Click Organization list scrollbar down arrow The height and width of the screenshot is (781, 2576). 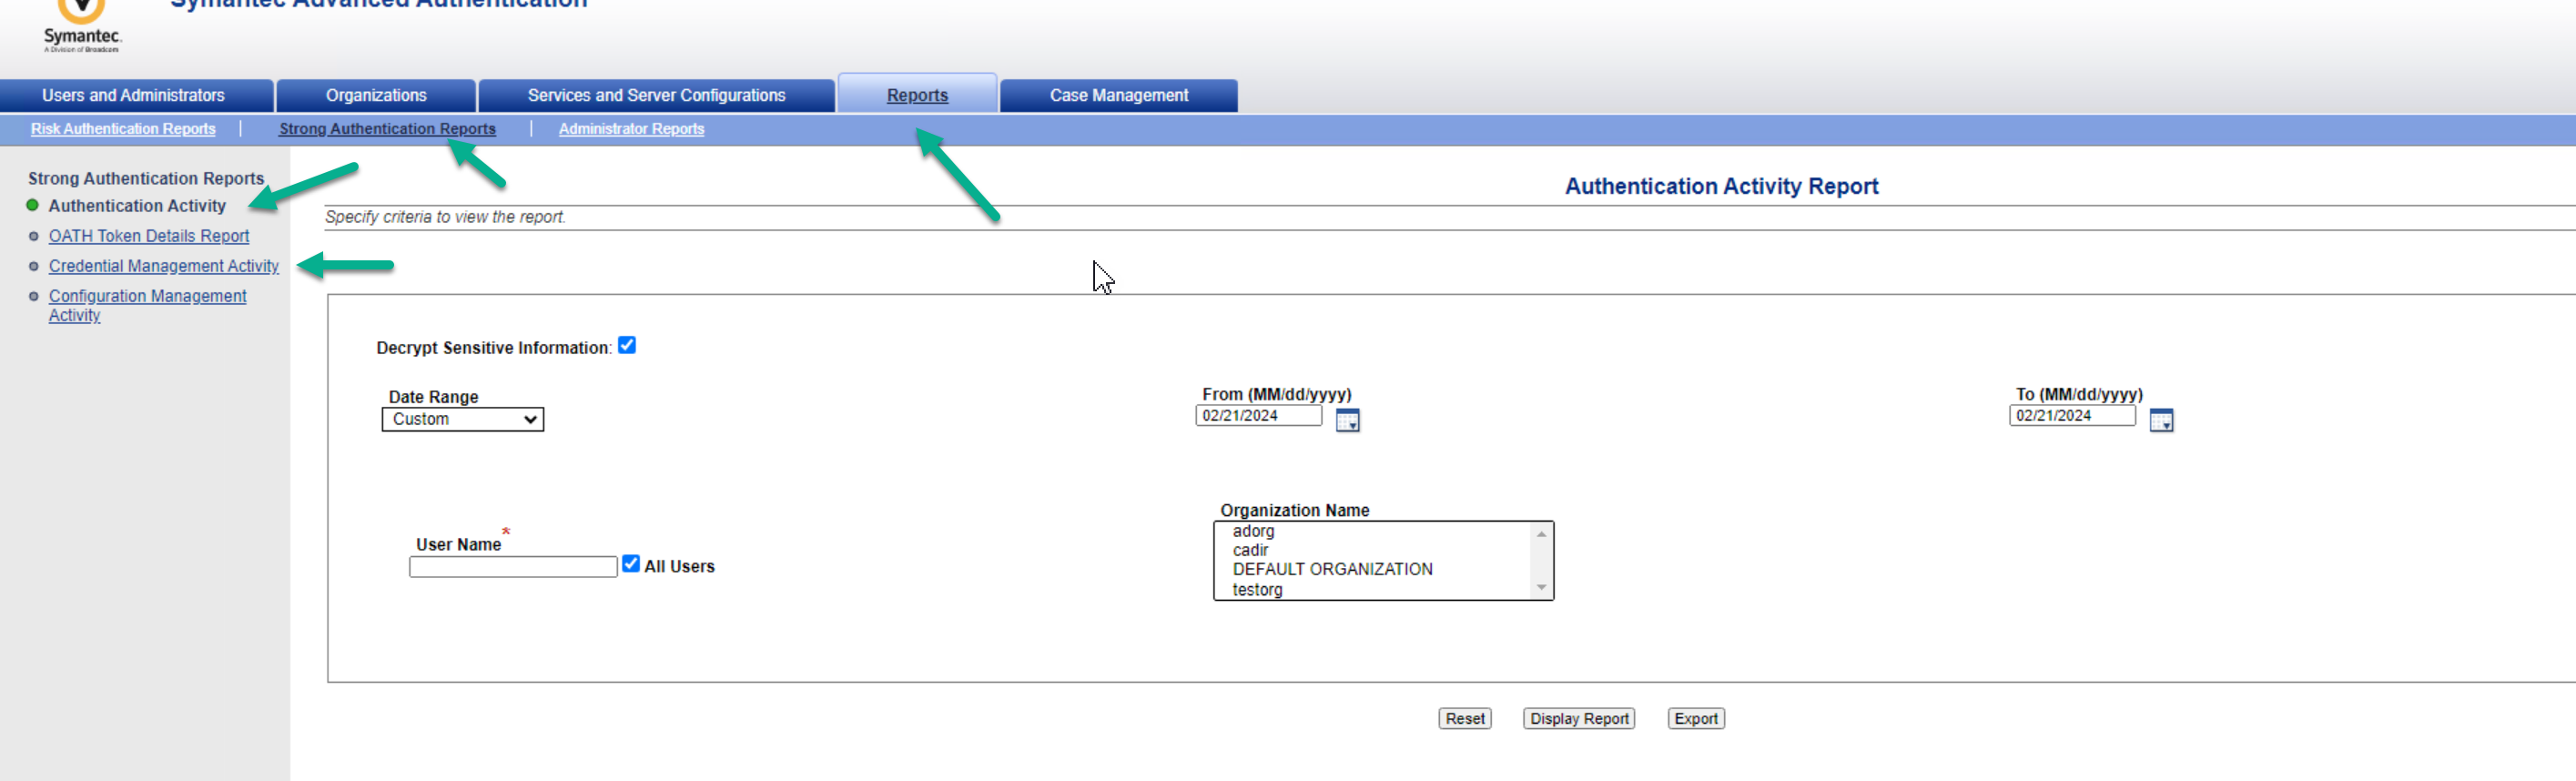pos(1542,588)
